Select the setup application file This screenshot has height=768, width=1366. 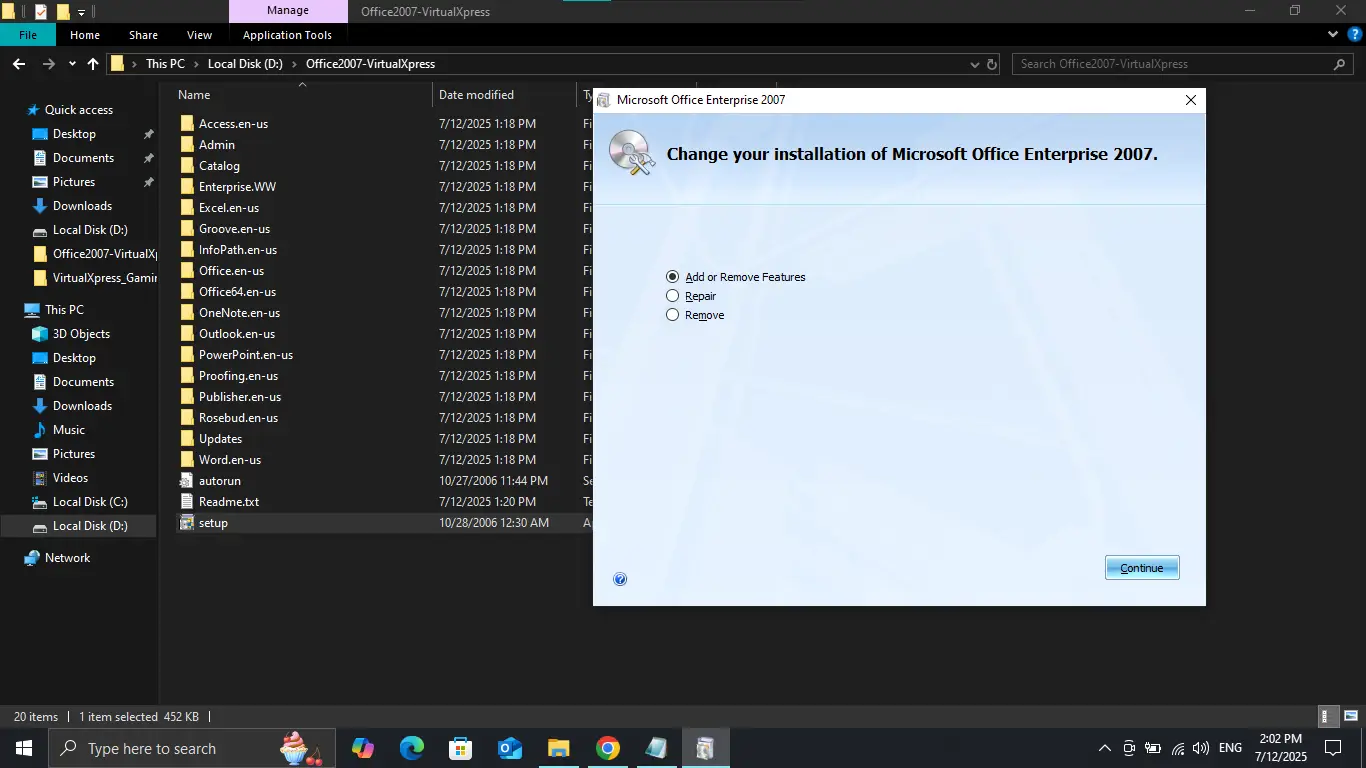(x=213, y=523)
